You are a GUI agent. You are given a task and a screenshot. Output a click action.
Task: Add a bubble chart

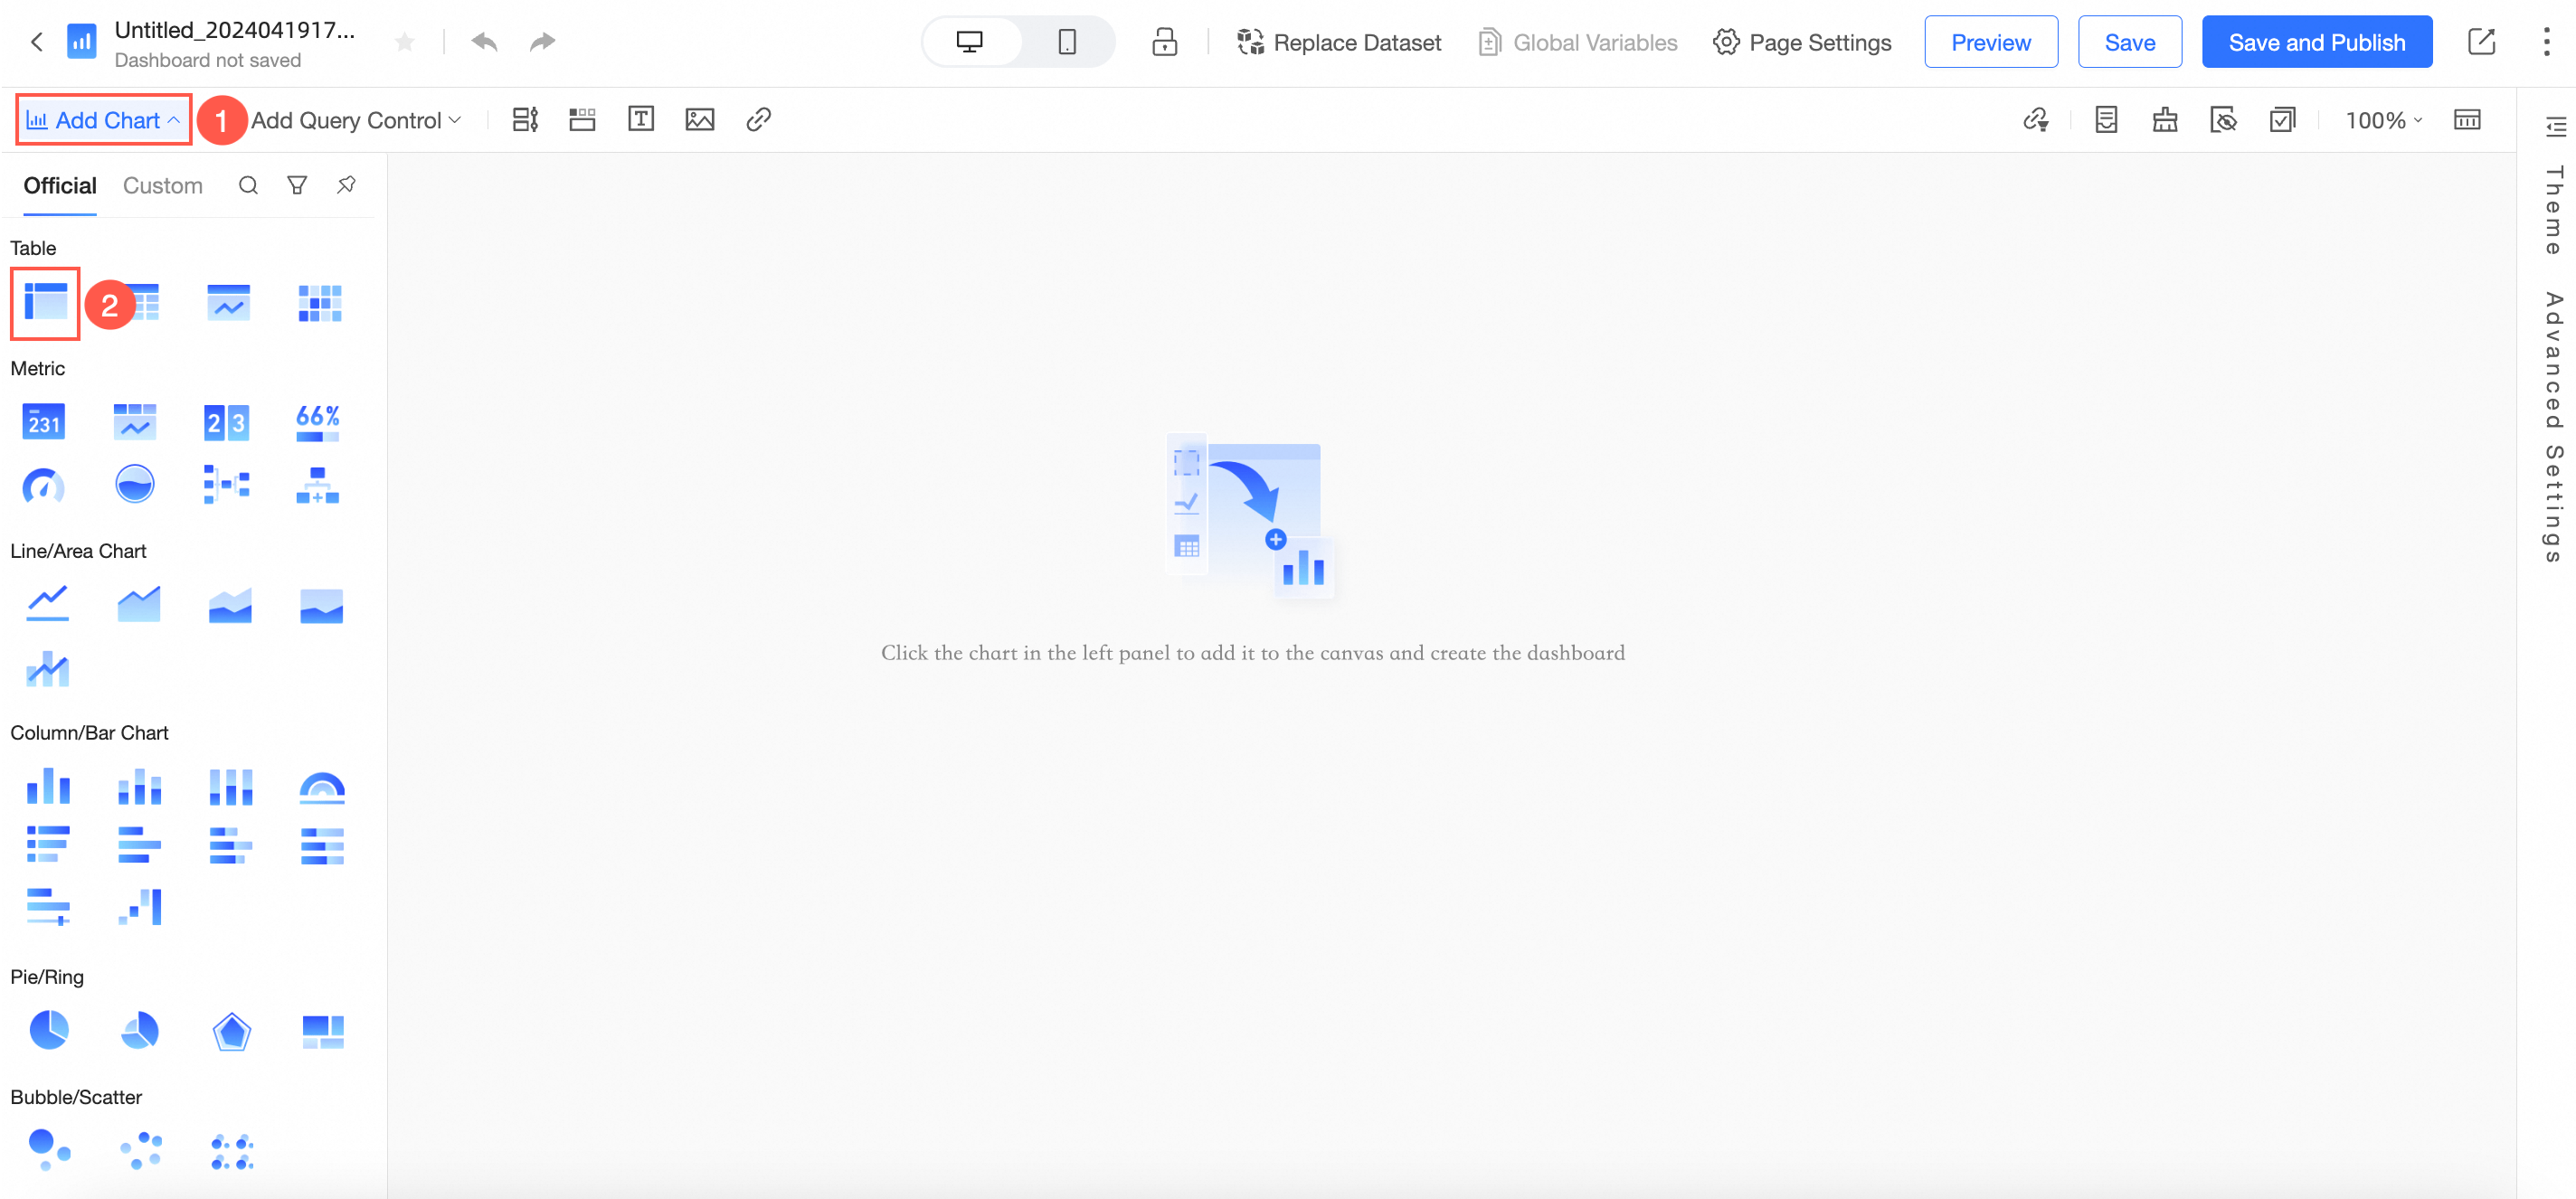(x=48, y=1149)
